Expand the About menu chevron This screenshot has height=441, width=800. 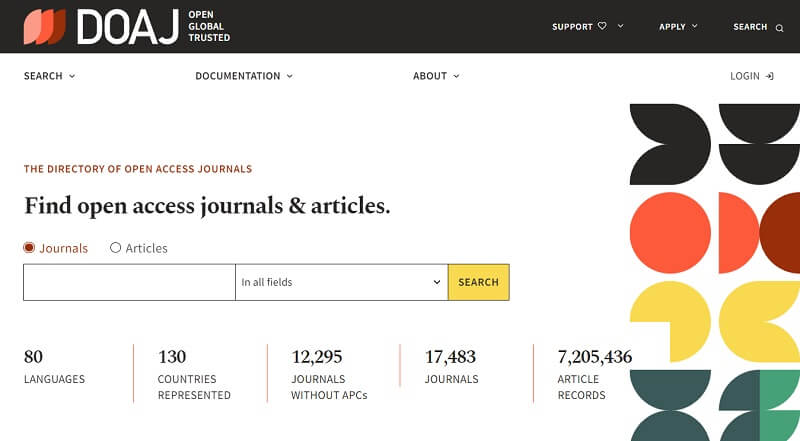[456, 76]
